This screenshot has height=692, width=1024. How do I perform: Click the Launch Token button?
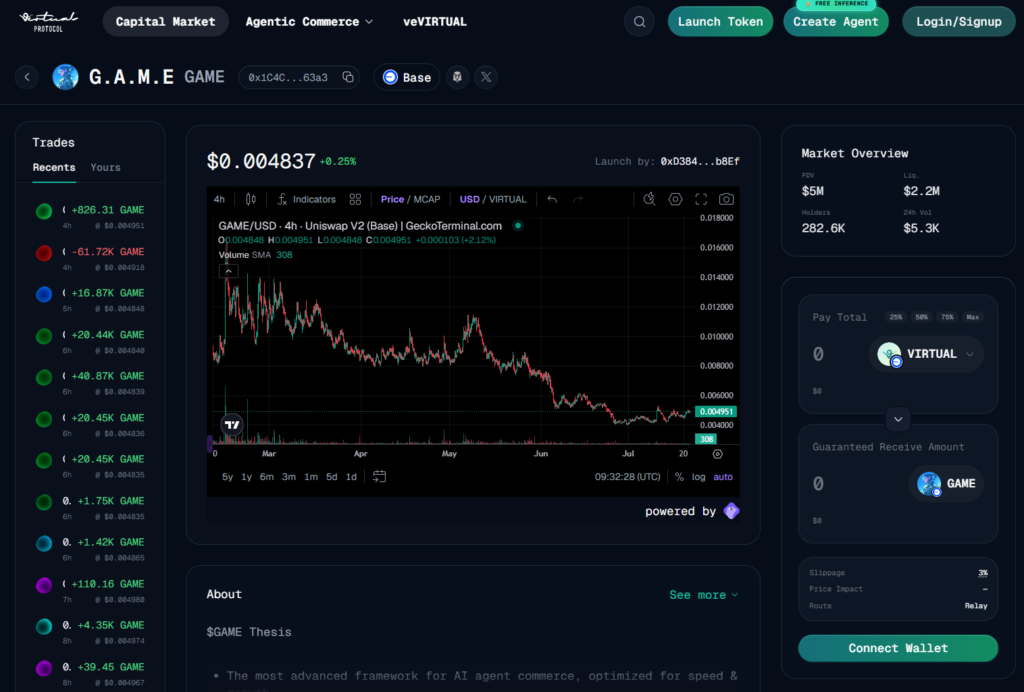pyautogui.click(x=720, y=22)
